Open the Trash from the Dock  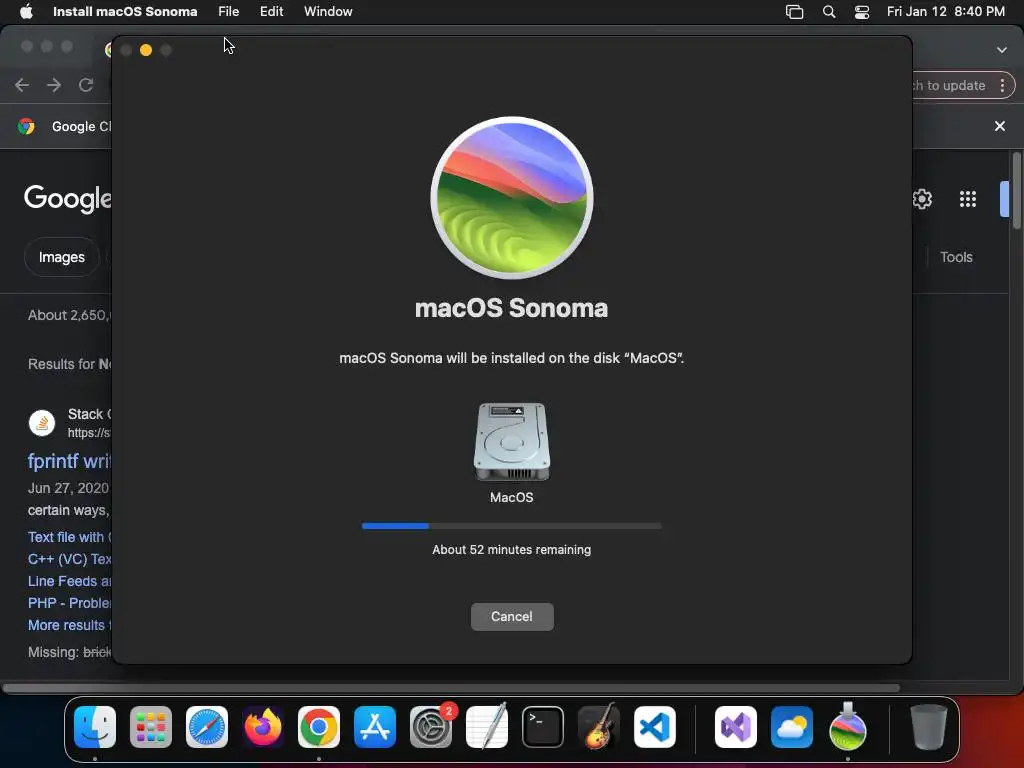[929, 726]
